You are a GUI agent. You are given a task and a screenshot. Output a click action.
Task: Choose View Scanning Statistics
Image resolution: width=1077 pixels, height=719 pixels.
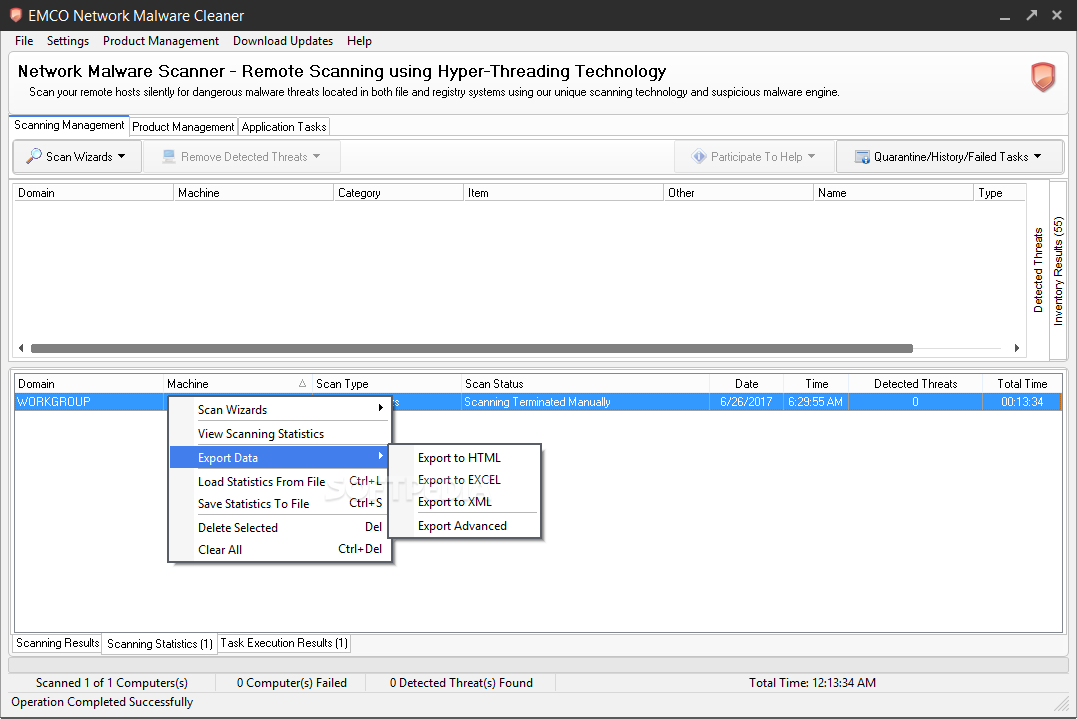click(x=280, y=433)
